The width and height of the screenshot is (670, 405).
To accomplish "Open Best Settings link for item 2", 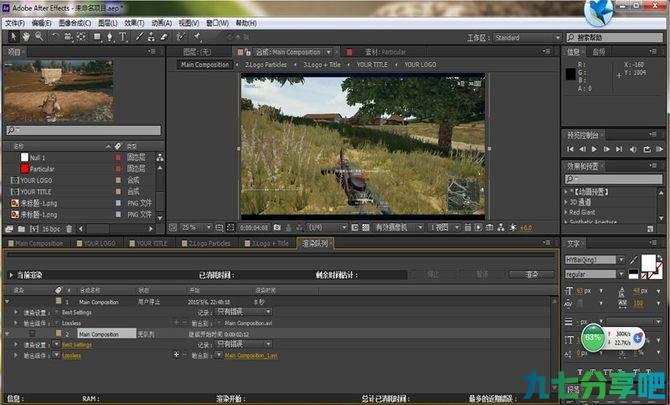I will [77, 345].
